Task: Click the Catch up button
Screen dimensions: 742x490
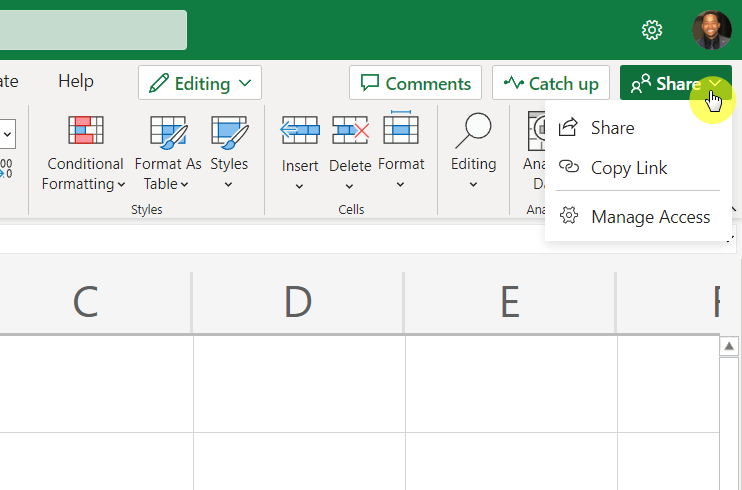Action: point(551,83)
